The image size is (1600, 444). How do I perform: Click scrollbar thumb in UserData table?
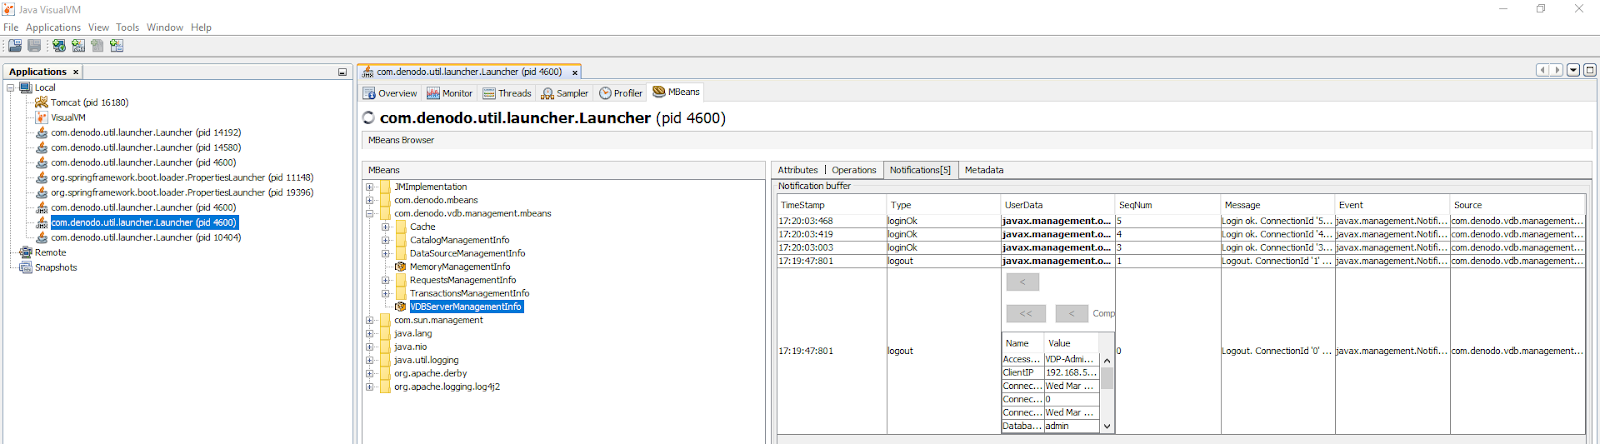(x=1107, y=378)
